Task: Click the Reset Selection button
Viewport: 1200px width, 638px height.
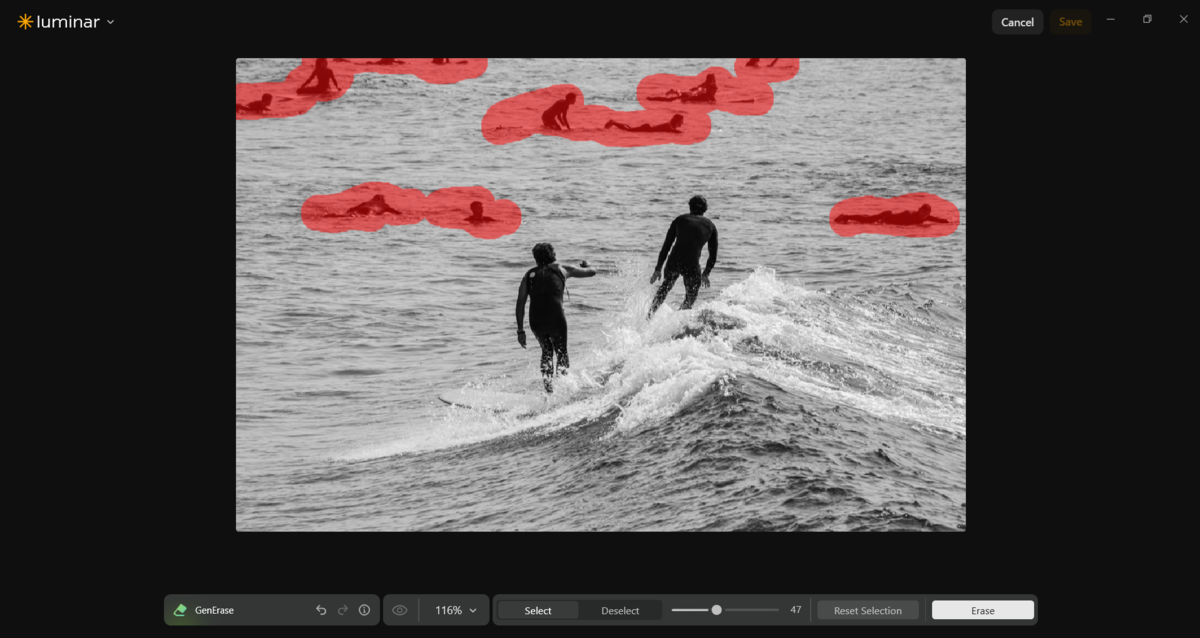Action: pos(868,610)
